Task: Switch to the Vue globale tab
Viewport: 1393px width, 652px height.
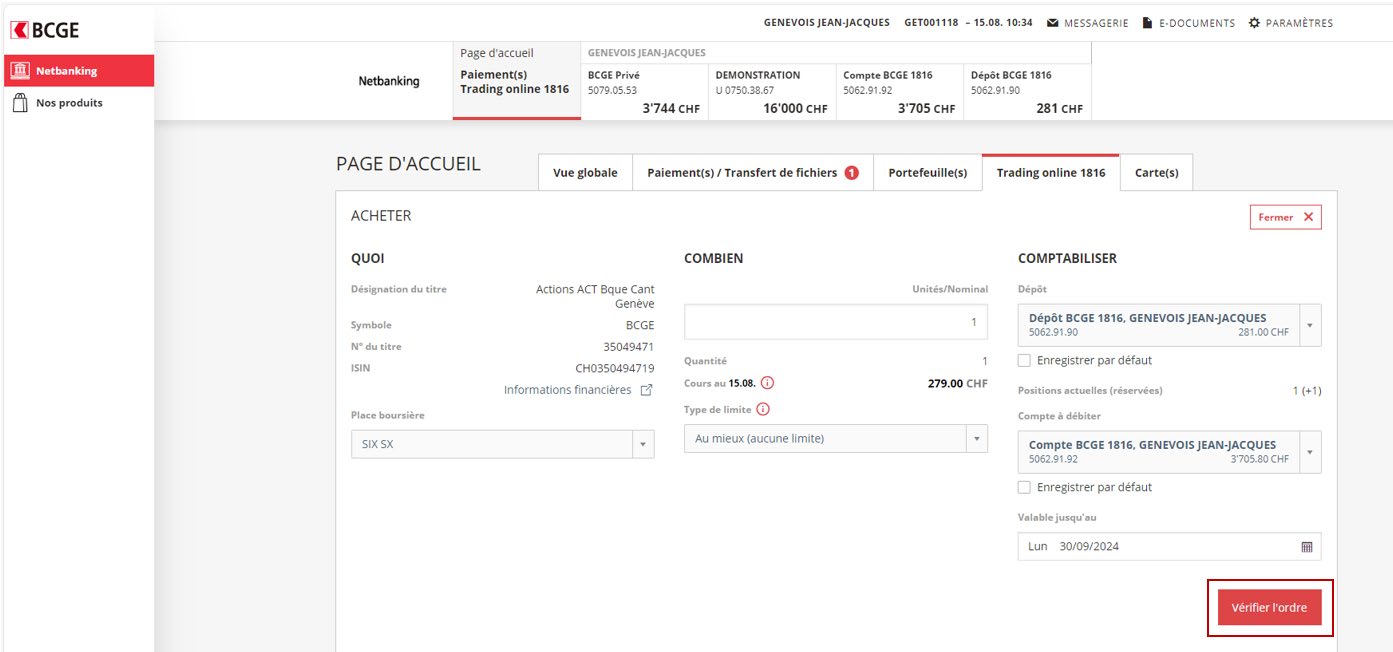Action: (585, 173)
